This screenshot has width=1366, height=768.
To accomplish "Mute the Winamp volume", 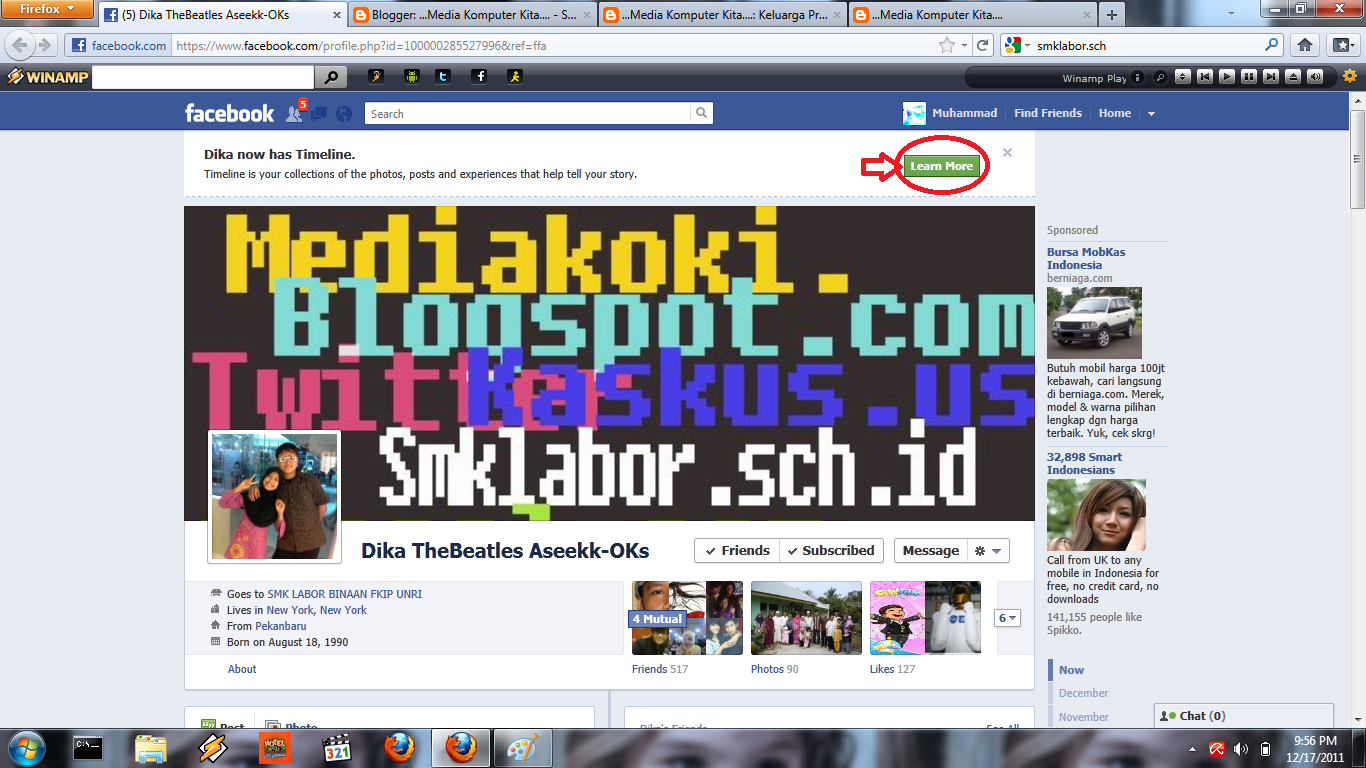I will (1314, 76).
